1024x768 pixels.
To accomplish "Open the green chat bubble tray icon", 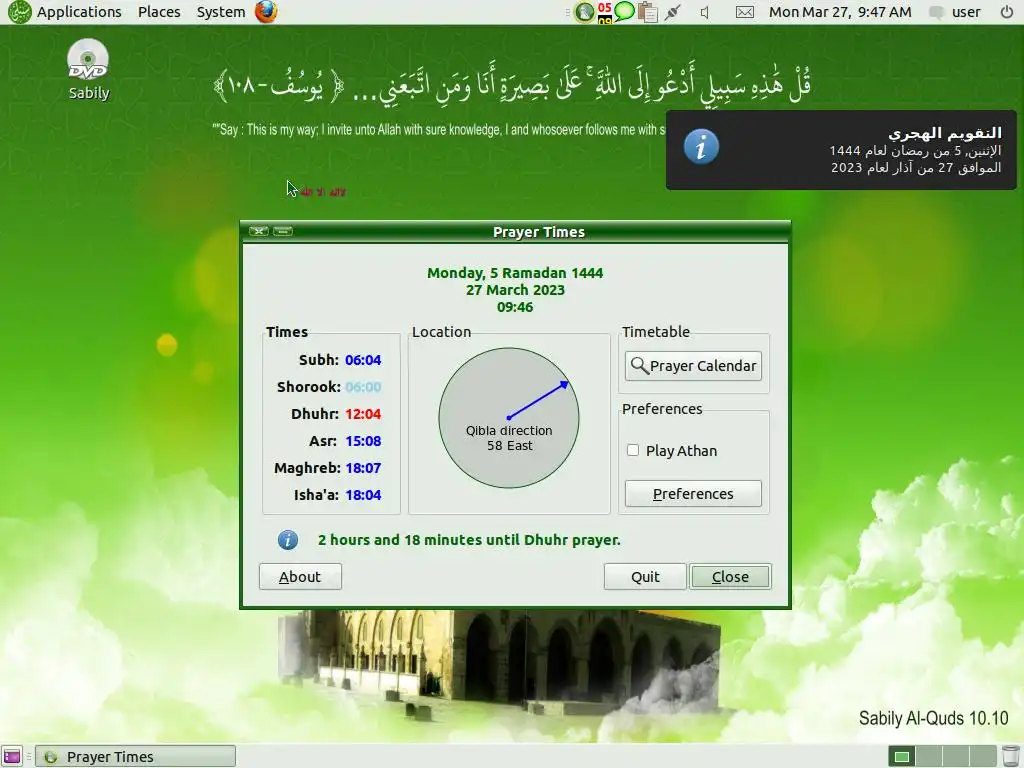I will point(624,11).
